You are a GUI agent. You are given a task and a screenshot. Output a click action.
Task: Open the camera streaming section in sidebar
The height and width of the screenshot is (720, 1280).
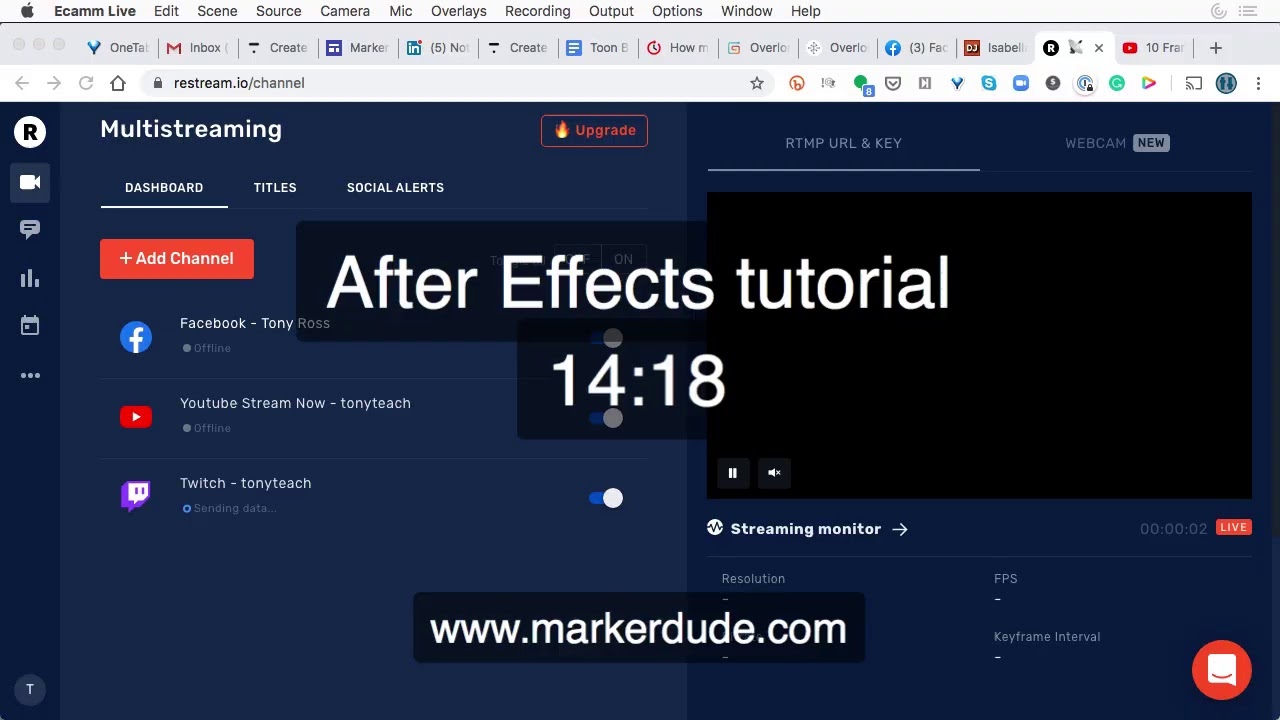click(x=30, y=182)
